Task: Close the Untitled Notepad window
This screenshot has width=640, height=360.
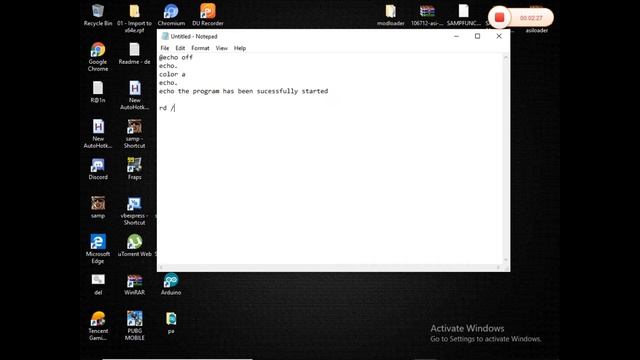Action: coord(499,36)
